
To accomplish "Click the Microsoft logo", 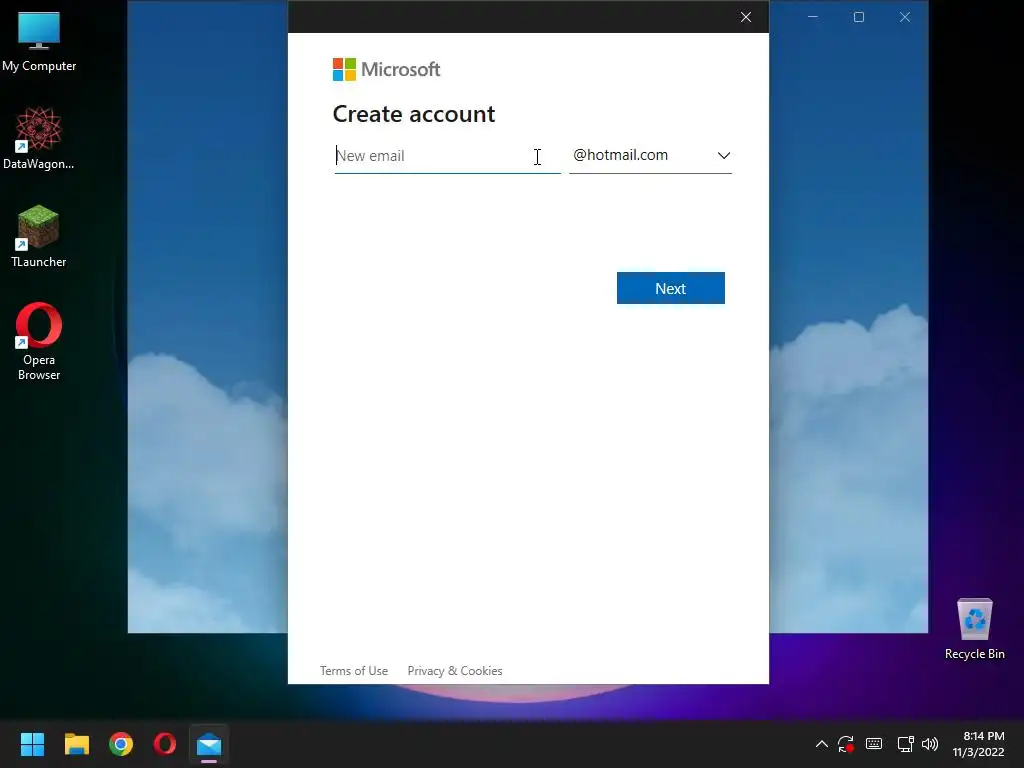I will point(387,69).
